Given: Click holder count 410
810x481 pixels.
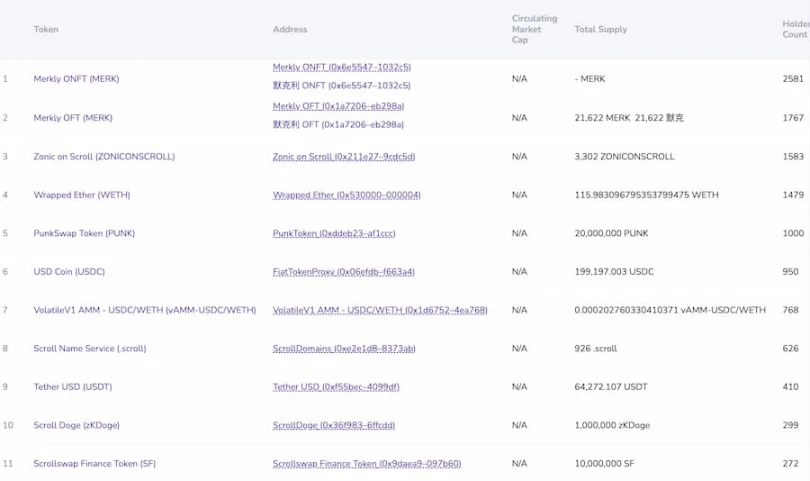Looking at the screenshot, I should (790, 387).
